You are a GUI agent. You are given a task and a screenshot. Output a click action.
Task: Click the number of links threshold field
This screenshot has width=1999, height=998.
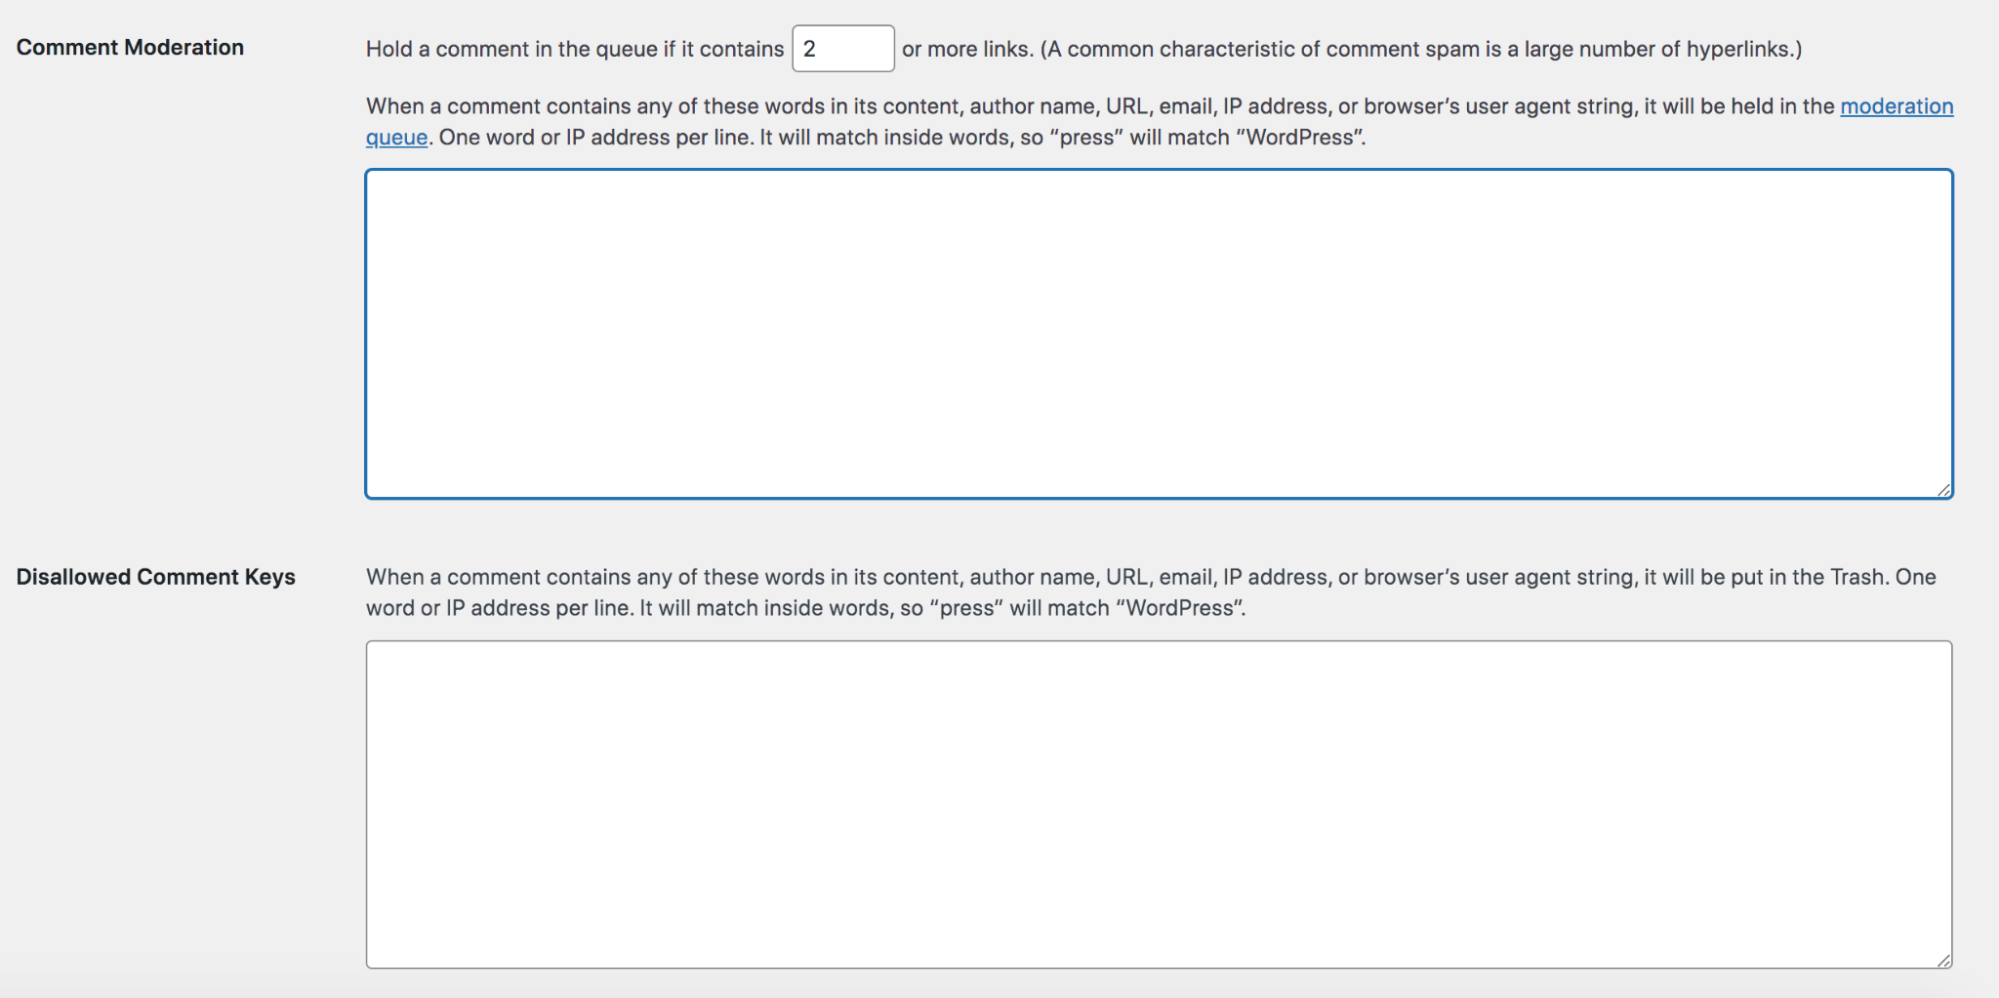(843, 48)
